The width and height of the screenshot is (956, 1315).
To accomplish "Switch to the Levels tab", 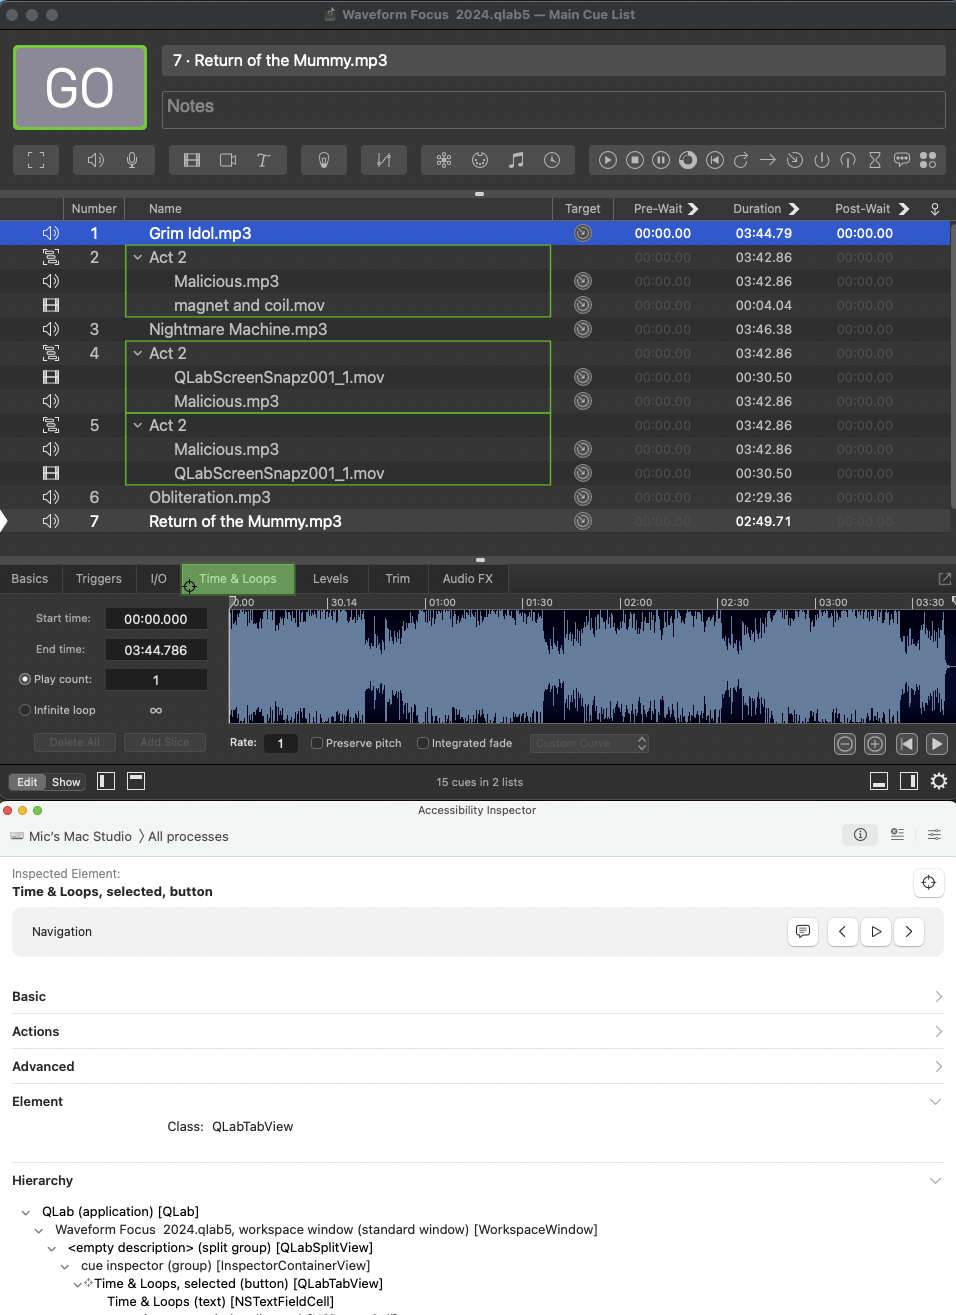I will [330, 579].
